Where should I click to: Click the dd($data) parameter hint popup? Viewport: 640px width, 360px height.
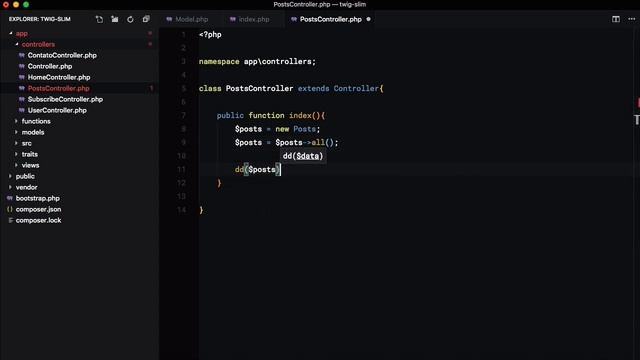coord(303,156)
